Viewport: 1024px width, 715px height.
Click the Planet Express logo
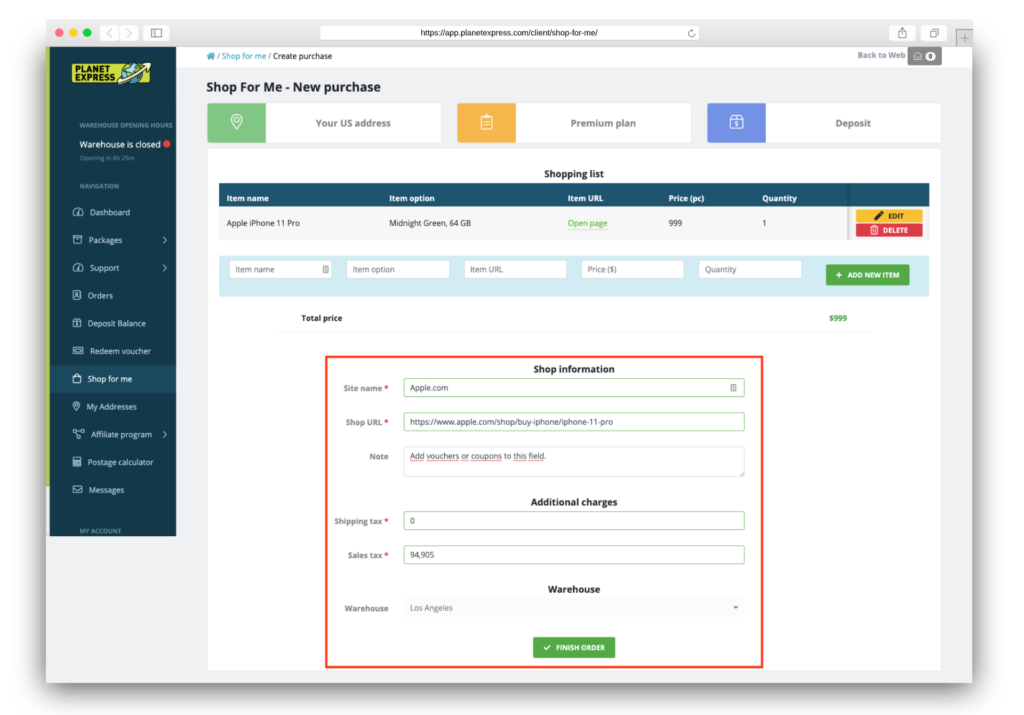tap(112, 73)
